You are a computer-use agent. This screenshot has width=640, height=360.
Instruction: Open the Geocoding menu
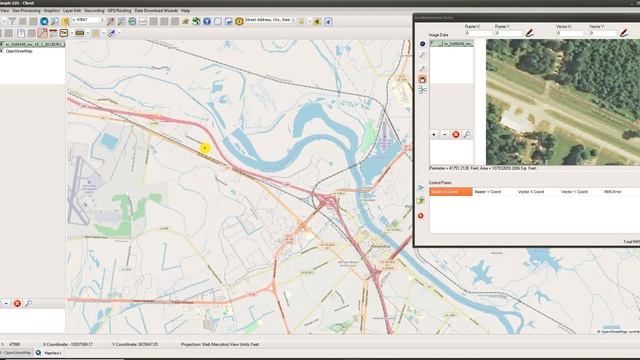(x=94, y=11)
